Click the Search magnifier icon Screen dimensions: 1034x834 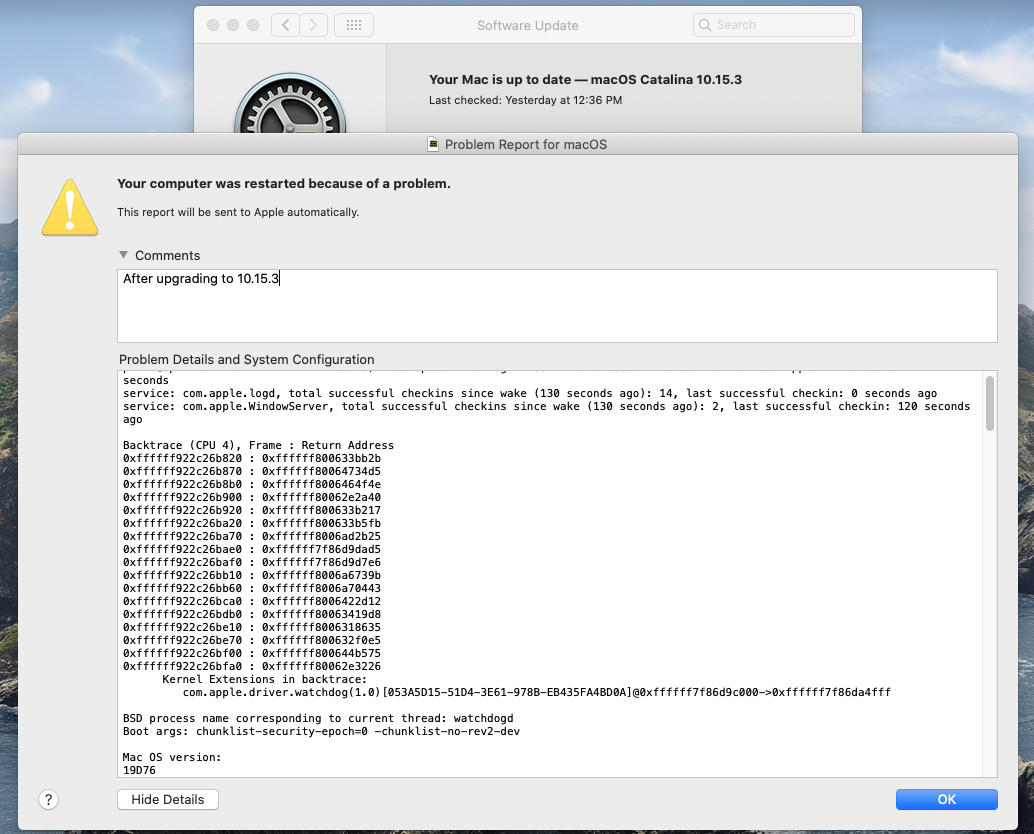(x=705, y=25)
